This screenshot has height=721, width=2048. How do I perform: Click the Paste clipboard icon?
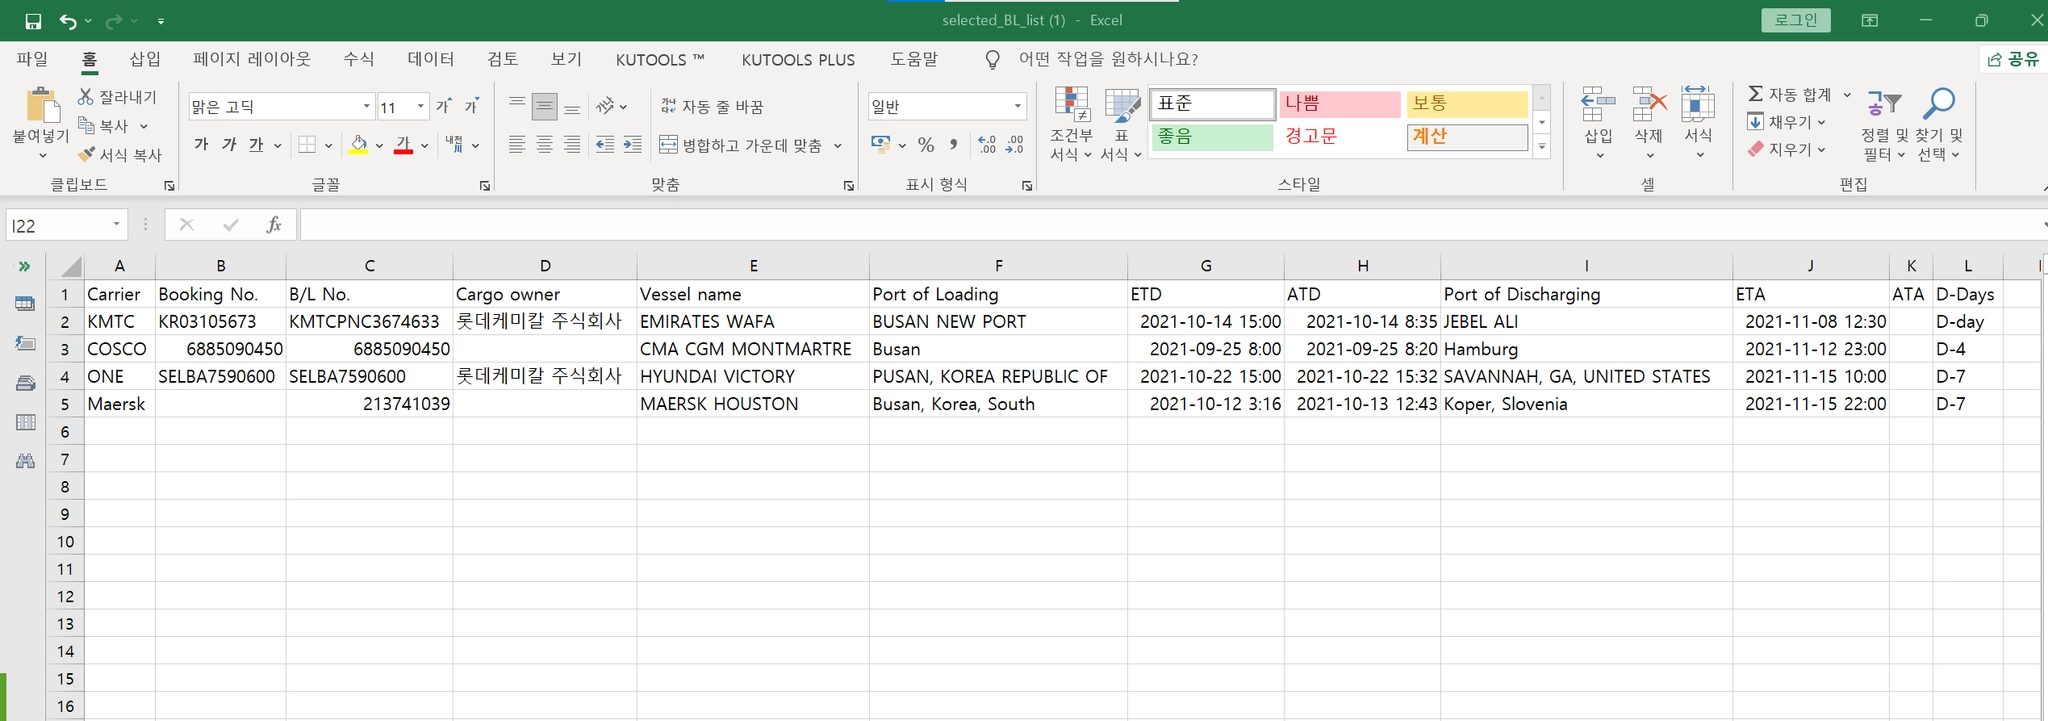(41, 107)
